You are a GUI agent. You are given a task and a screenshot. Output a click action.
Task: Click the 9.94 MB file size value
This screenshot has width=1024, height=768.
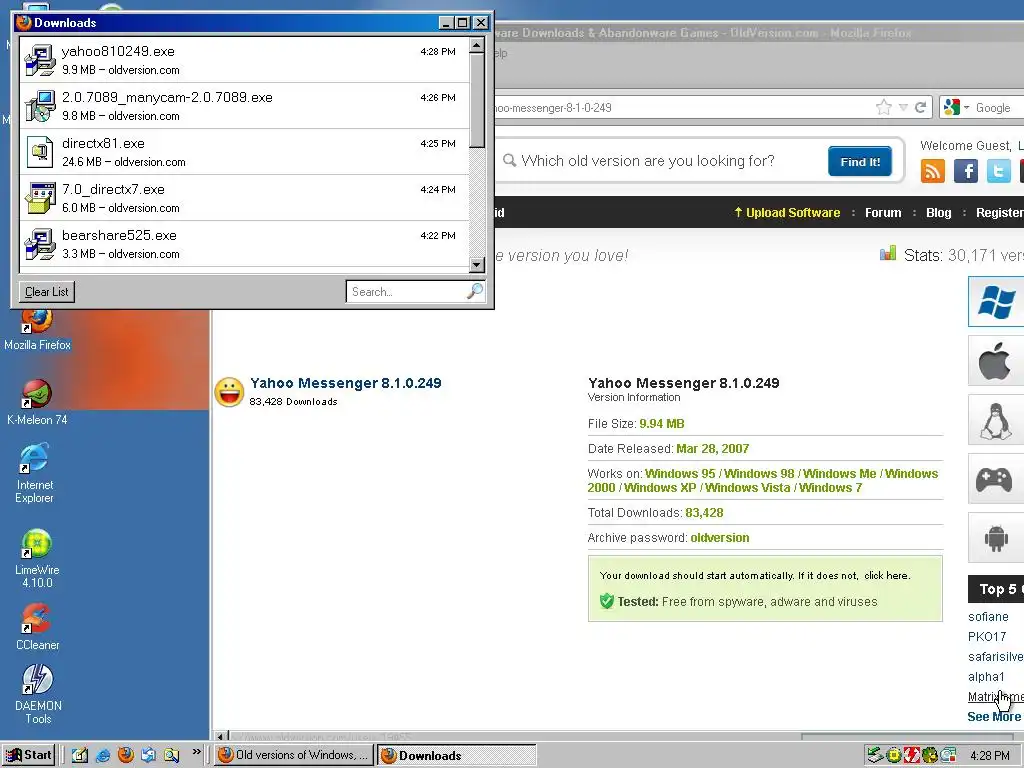[662, 423]
